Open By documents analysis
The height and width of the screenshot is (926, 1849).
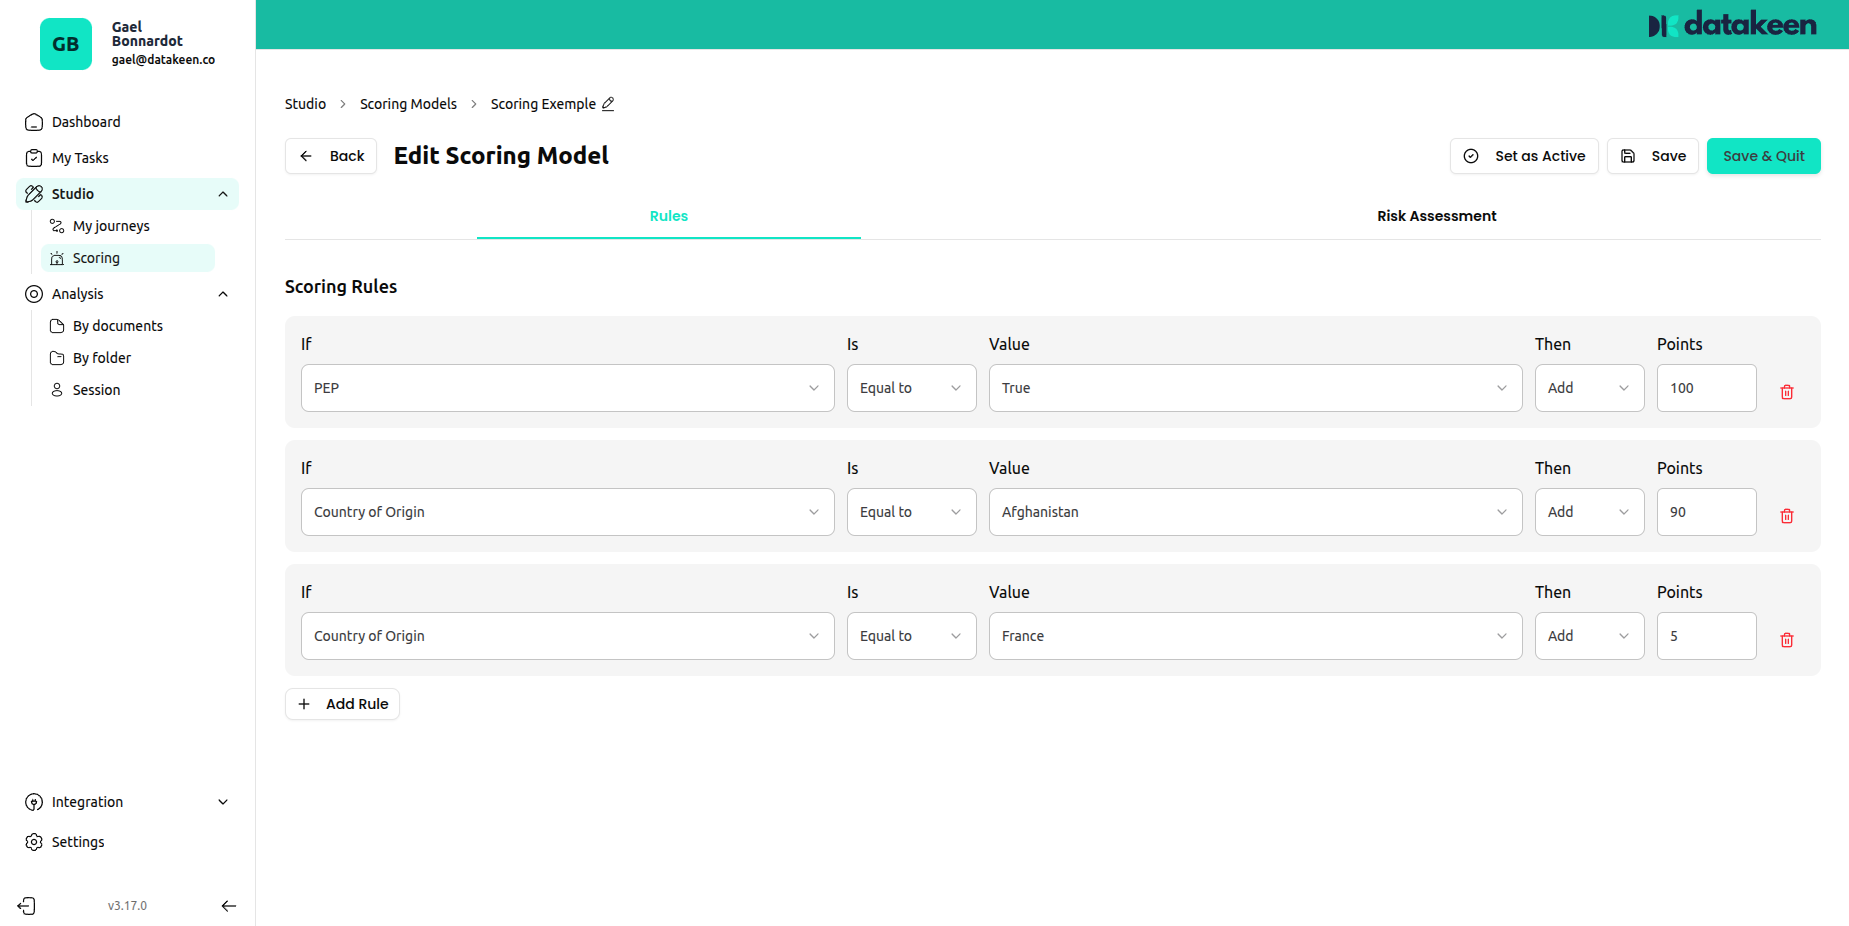point(117,325)
